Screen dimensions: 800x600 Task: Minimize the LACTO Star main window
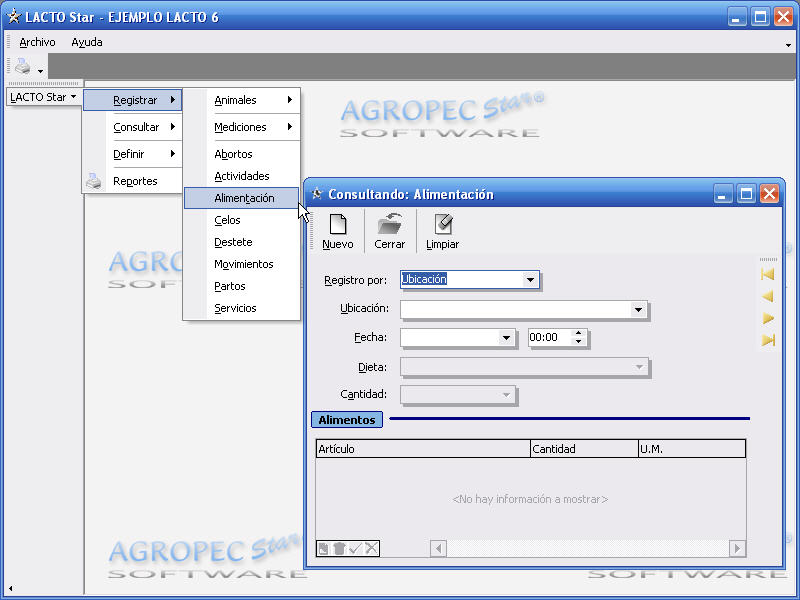point(736,17)
